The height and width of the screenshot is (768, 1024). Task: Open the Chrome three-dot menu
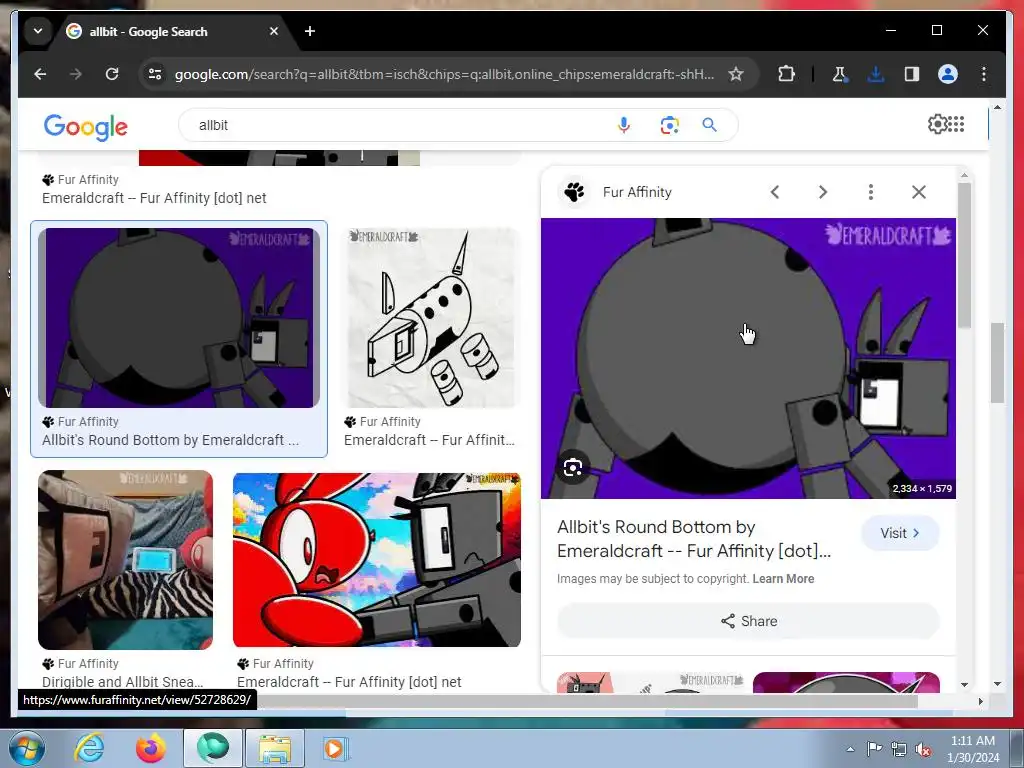coord(984,74)
